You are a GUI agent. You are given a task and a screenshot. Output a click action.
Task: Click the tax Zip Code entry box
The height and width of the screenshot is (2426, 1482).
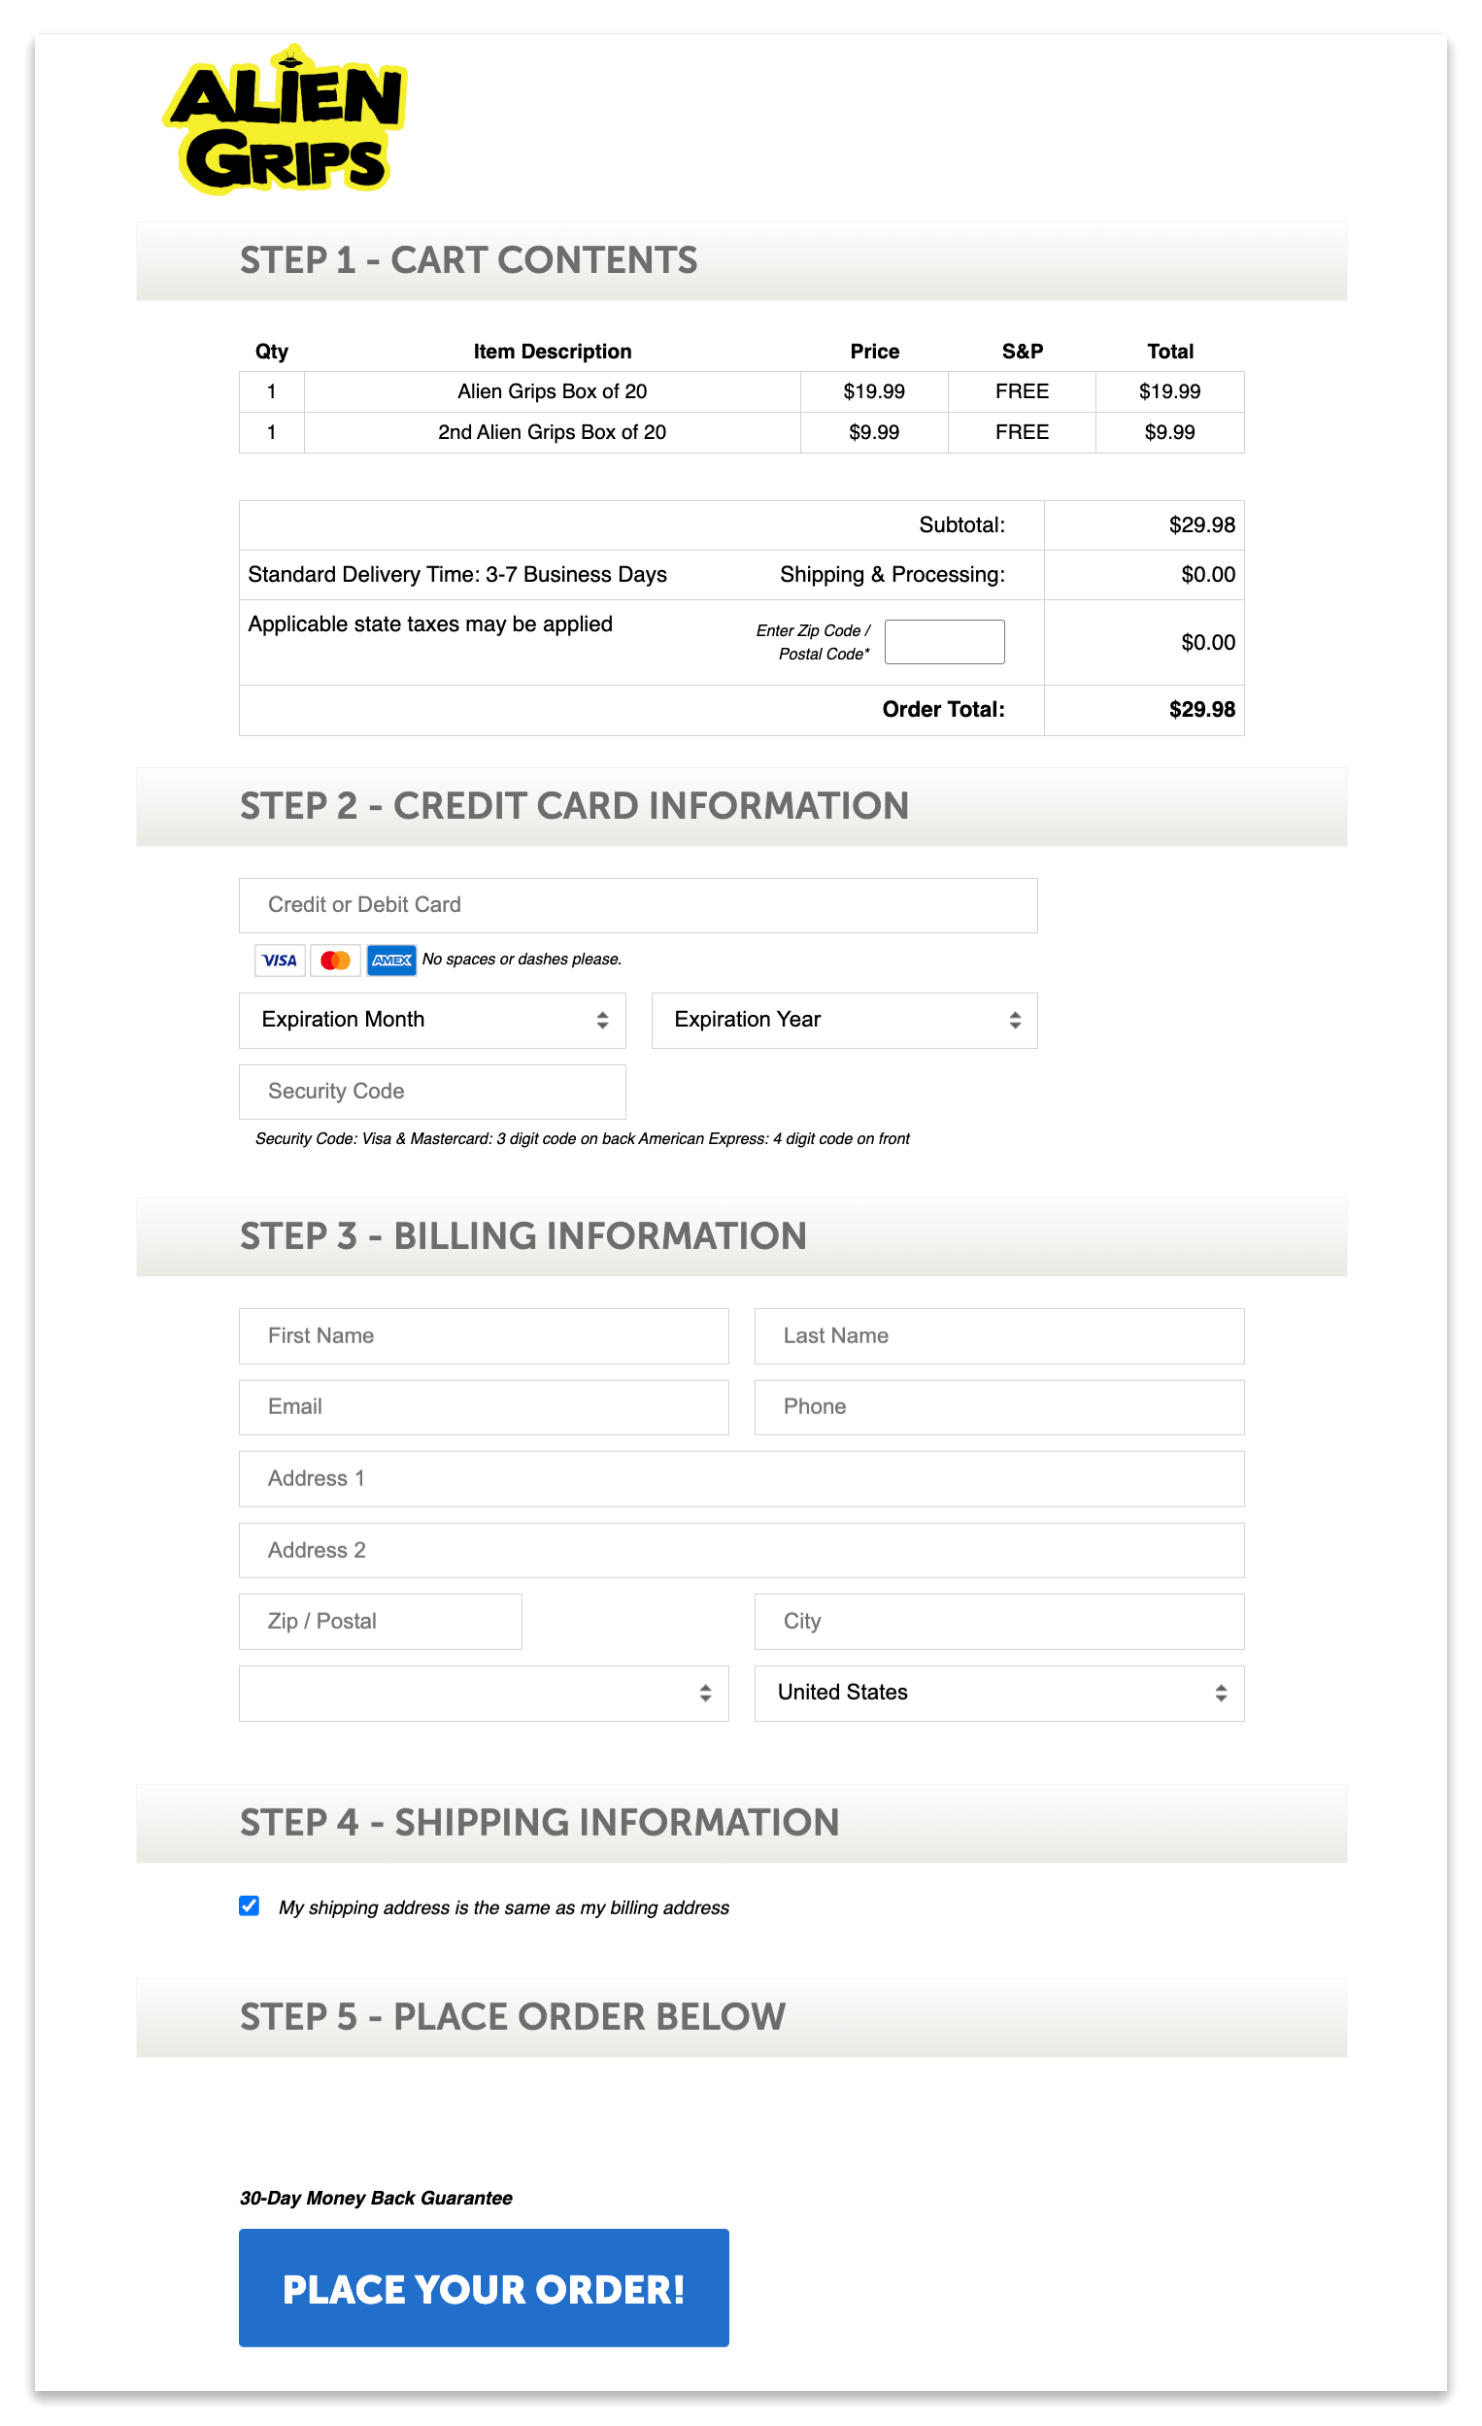point(944,641)
